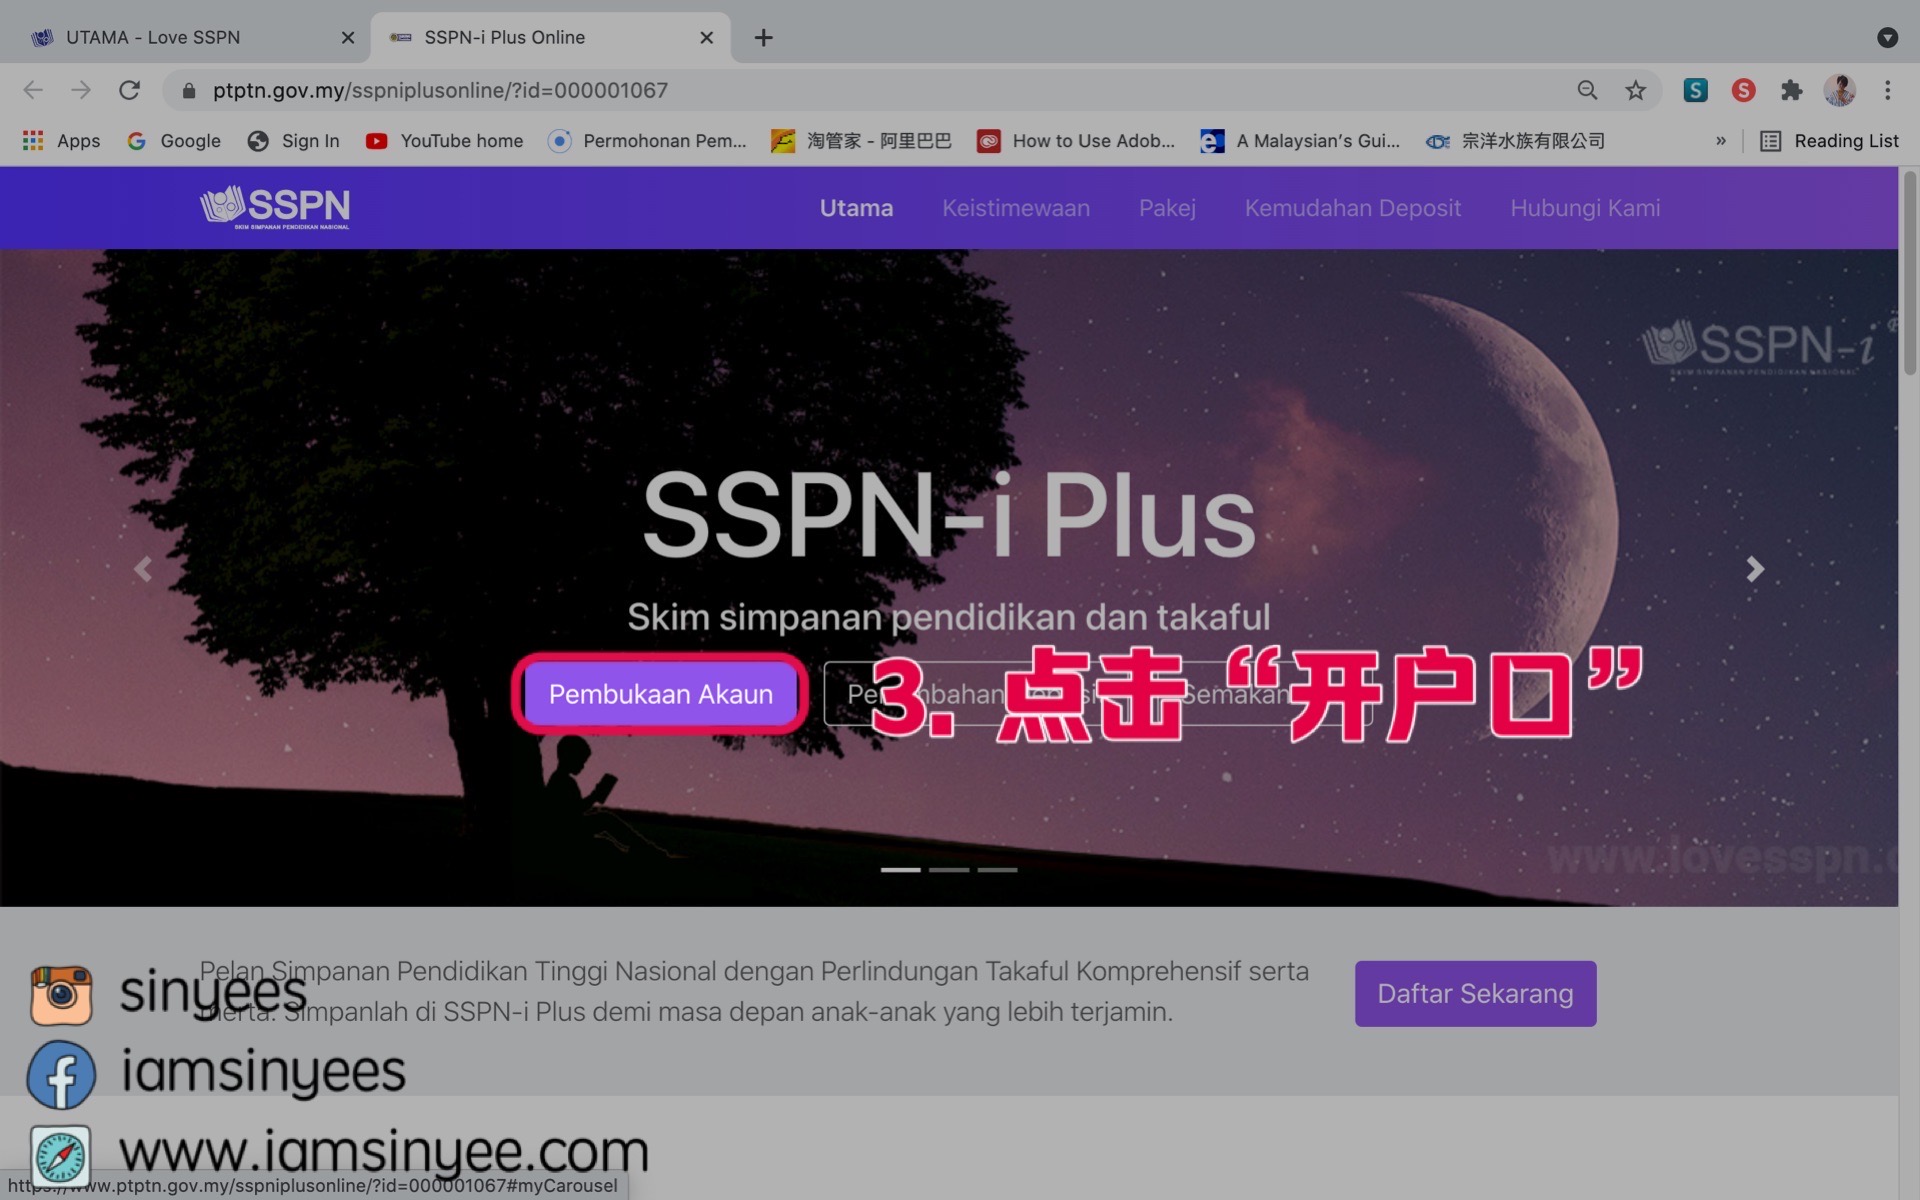Show previous carousel slide arrow

[143, 569]
